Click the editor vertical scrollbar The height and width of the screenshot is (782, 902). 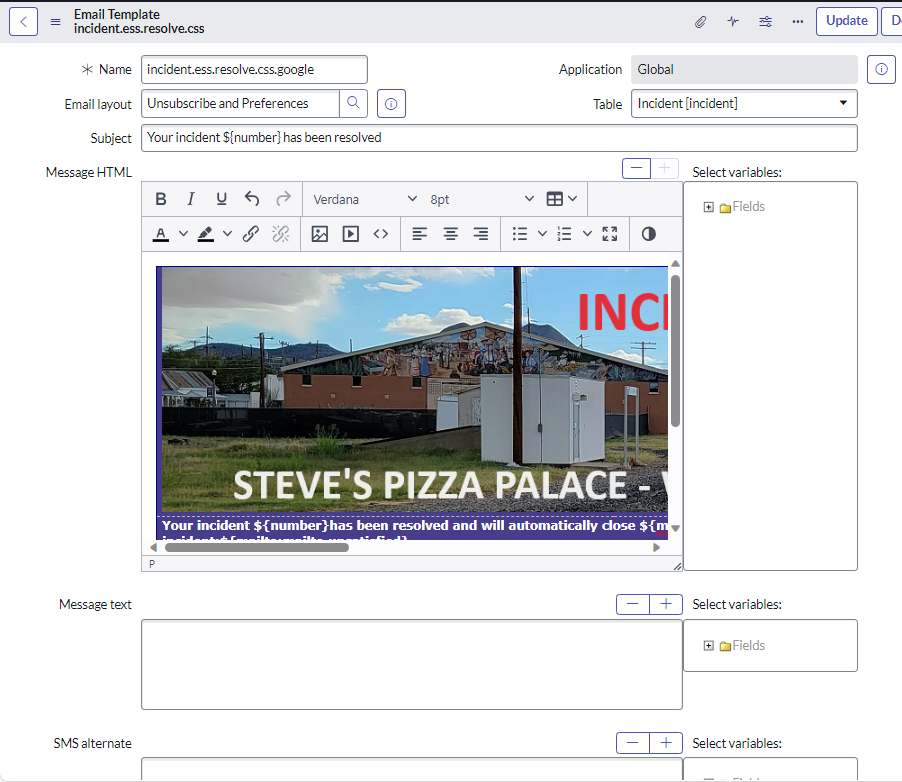tap(675, 350)
